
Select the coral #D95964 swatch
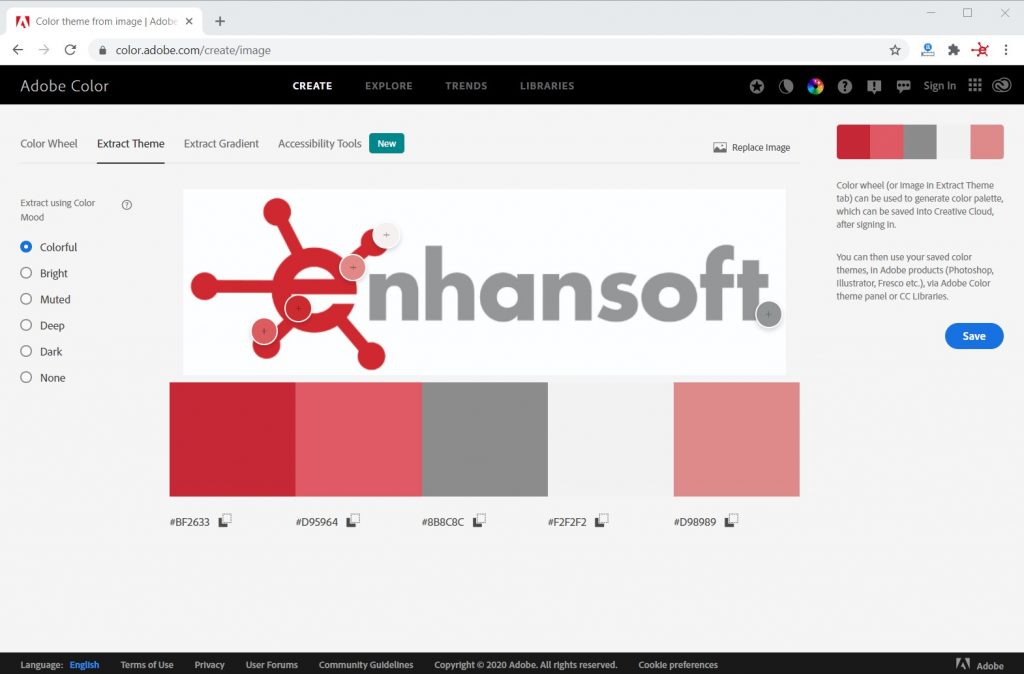[x=359, y=440]
